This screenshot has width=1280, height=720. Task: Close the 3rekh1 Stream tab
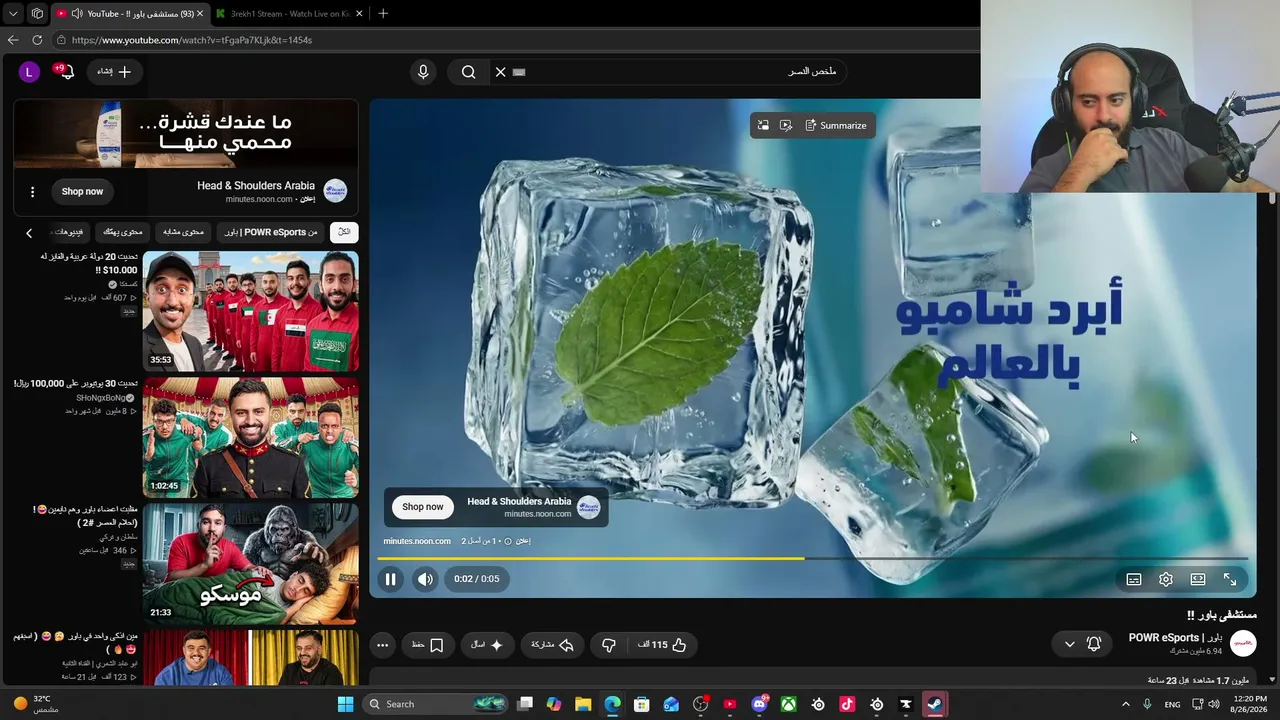tap(359, 13)
